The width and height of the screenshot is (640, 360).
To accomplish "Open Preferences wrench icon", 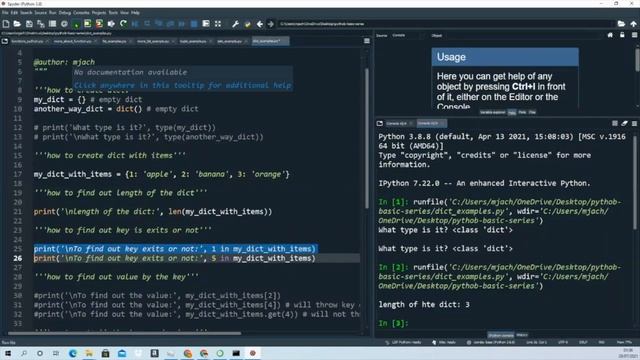I will [236, 24].
